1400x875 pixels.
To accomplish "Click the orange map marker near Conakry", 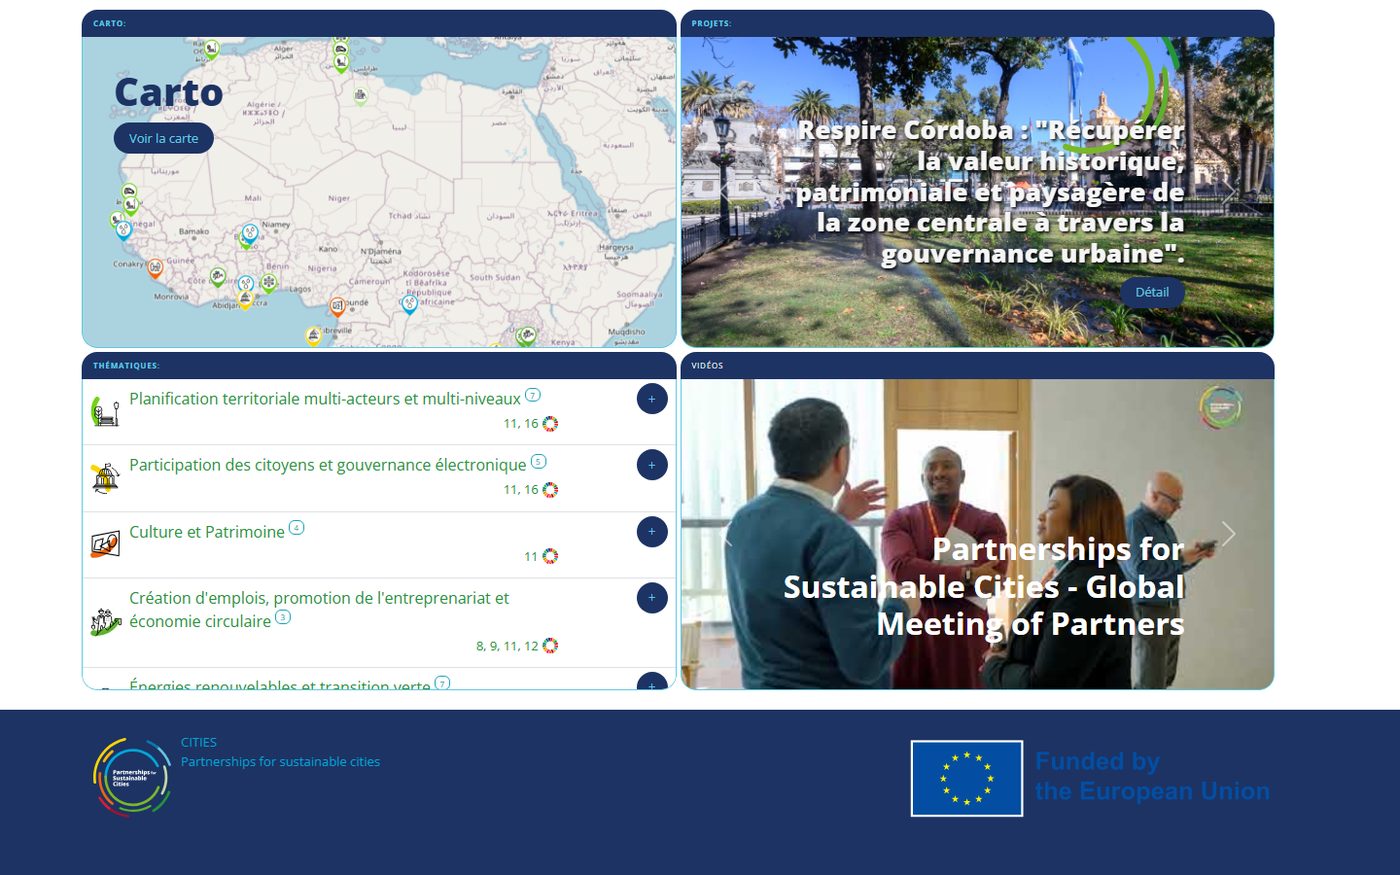I will tap(155, 267).
